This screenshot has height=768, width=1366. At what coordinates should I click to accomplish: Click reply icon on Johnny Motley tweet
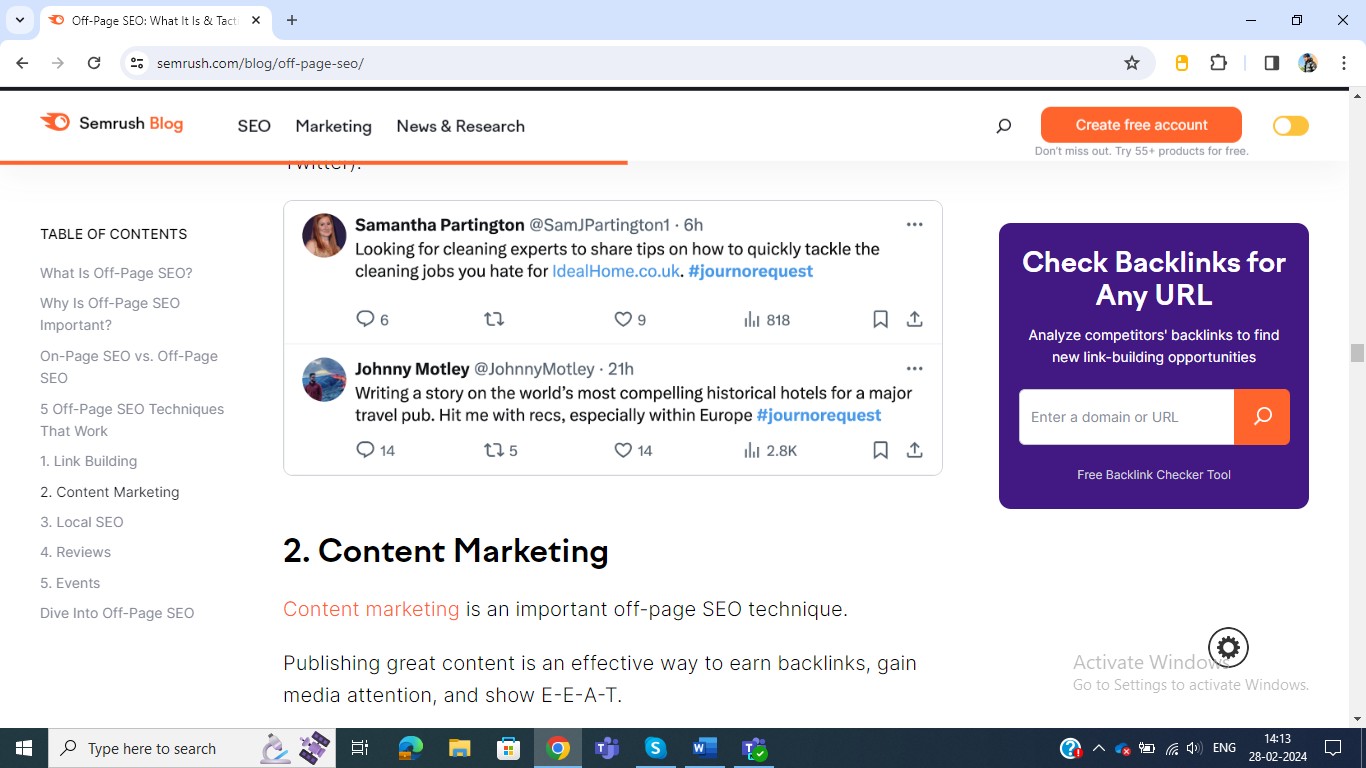pos(365,450)
